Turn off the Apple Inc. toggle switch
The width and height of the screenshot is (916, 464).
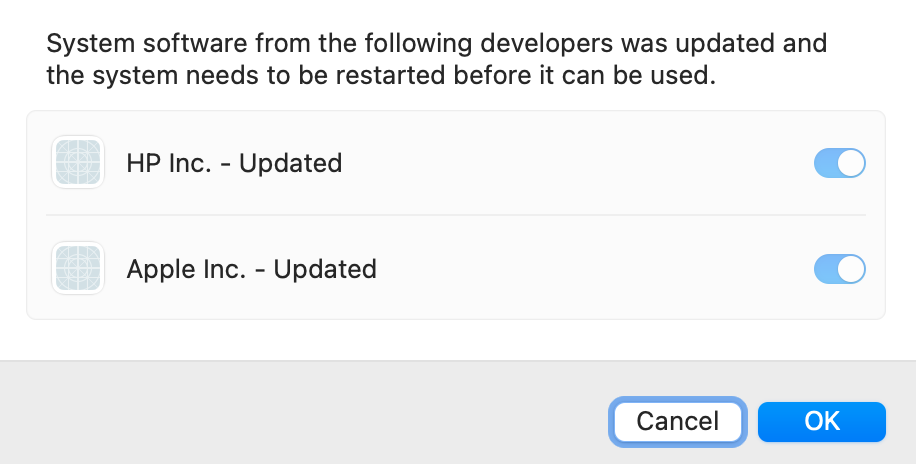(x=839, y=269)
